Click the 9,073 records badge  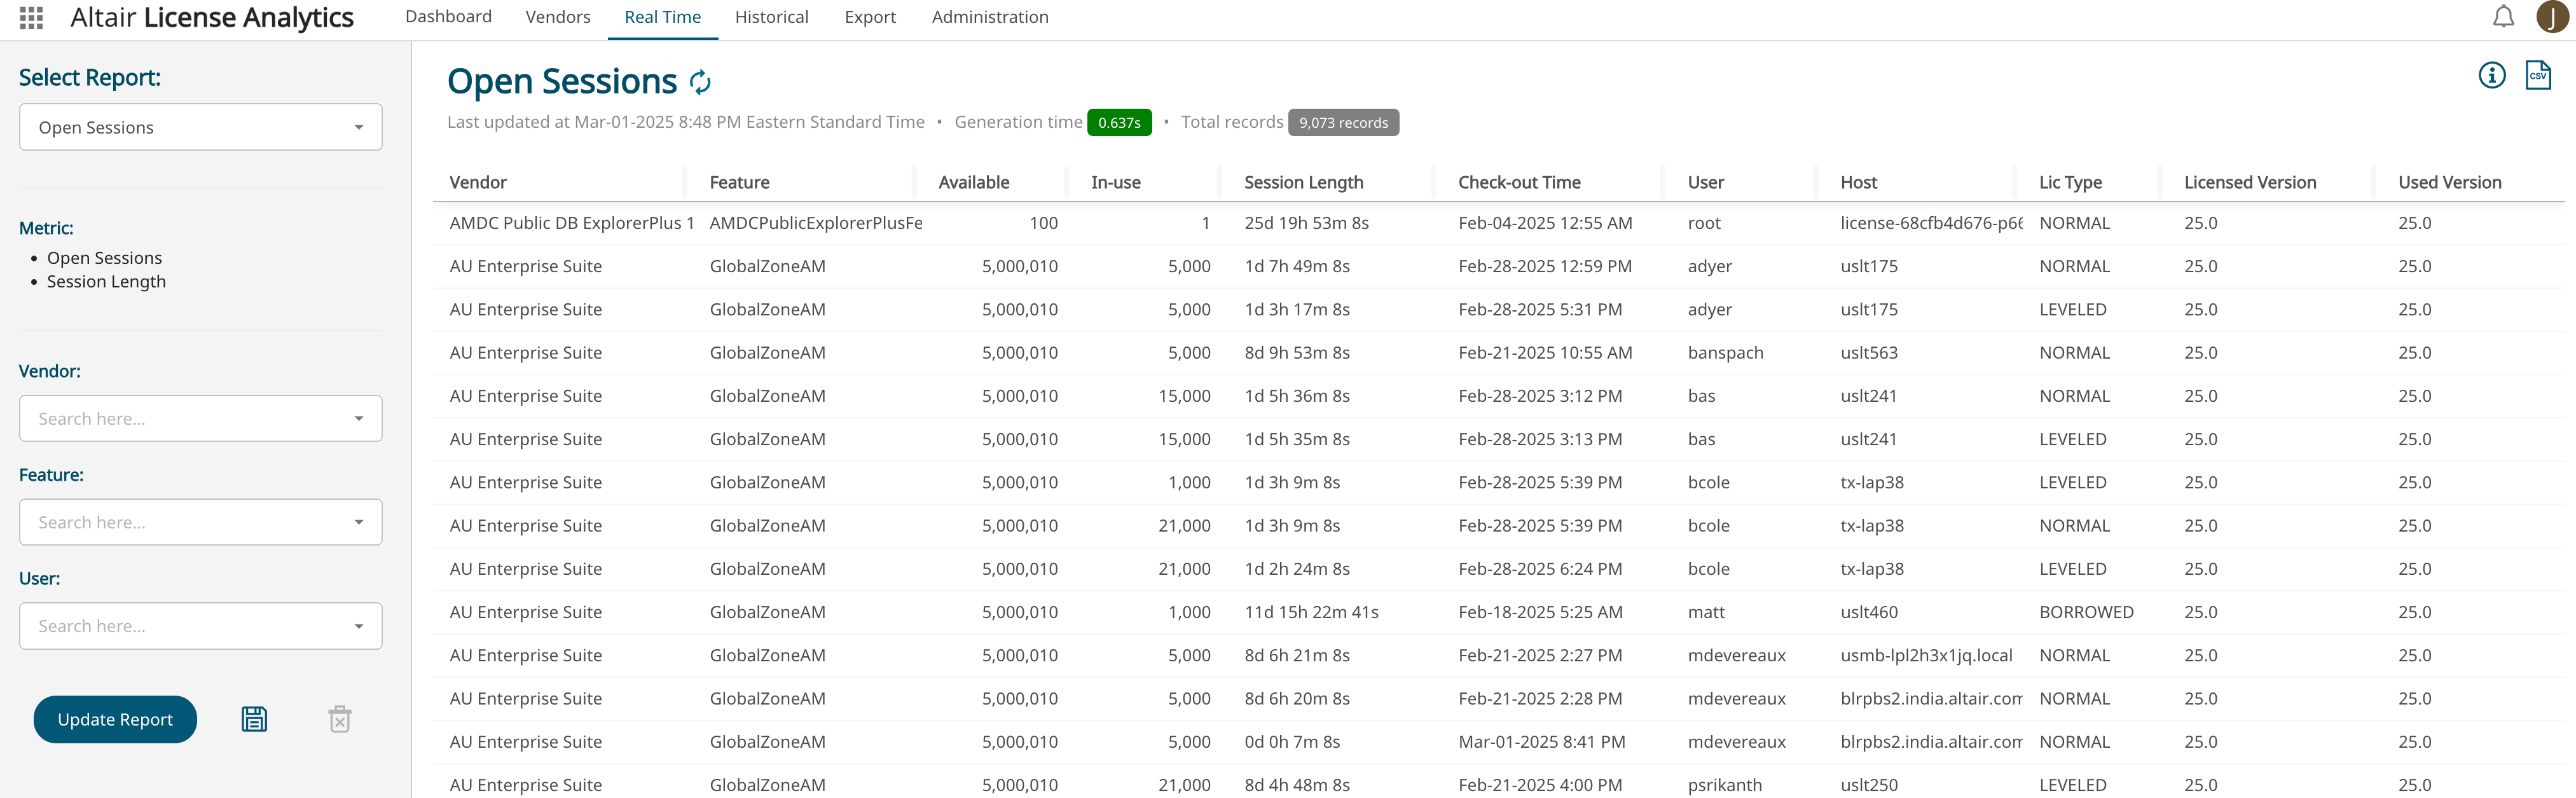point(1343,122)
